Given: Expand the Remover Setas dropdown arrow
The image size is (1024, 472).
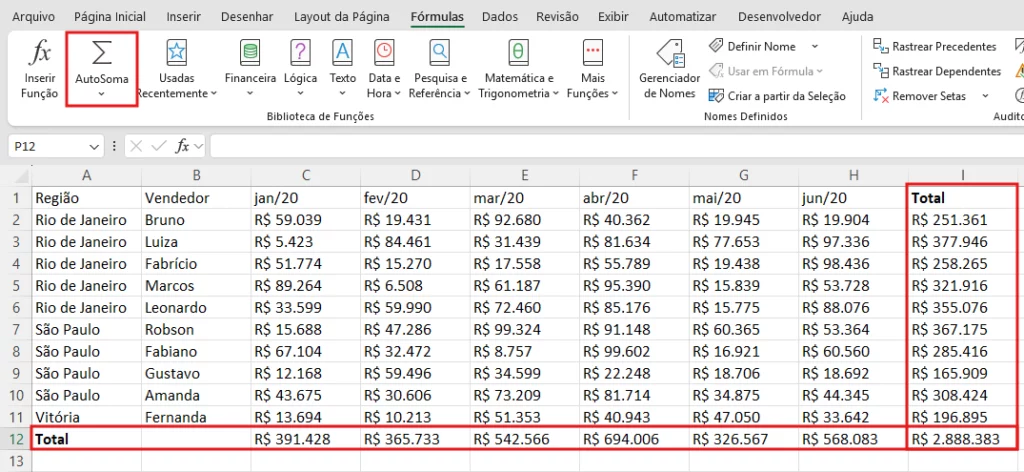Looking at the screenshot, I should click(x=985, y=96).
